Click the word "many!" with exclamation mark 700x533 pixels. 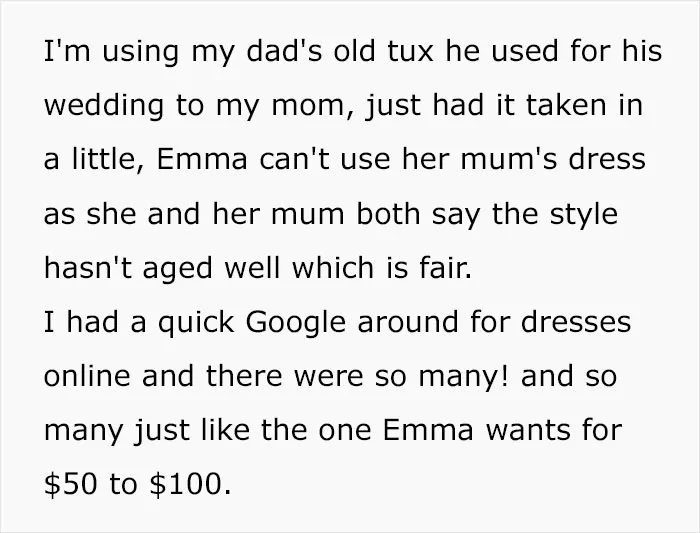click(x=463, y=377)
